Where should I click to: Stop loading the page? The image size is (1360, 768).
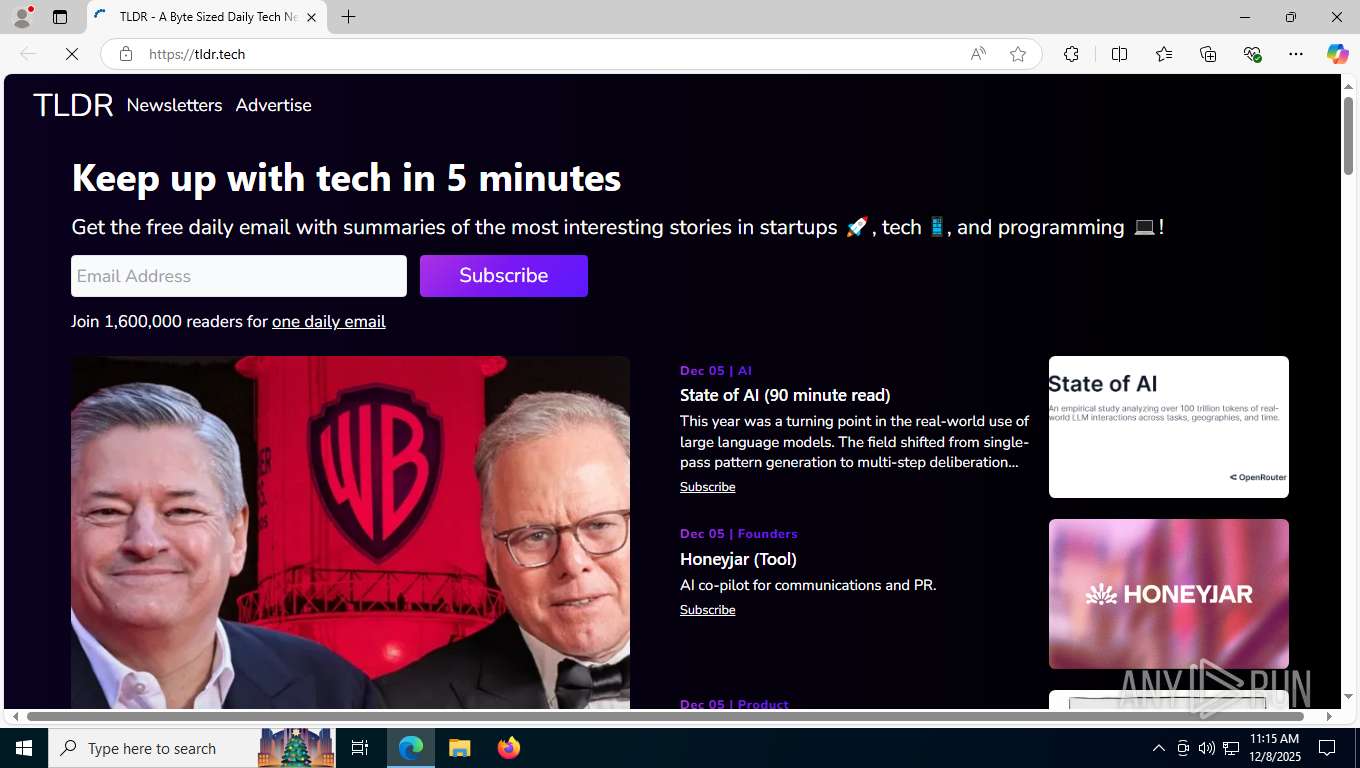click(72, 54)
